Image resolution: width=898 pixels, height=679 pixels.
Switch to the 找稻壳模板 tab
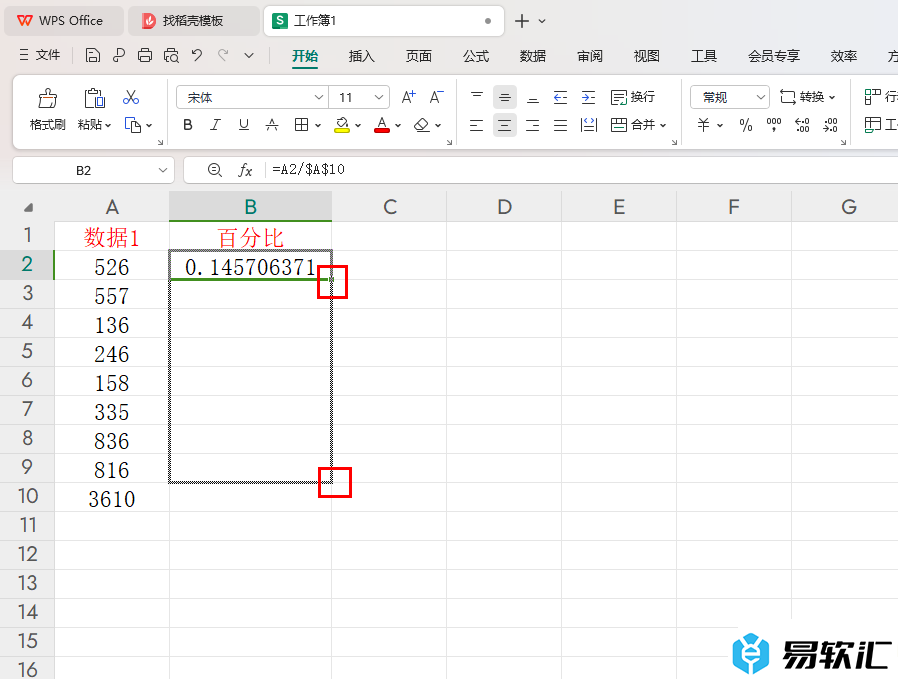point(192,21)
